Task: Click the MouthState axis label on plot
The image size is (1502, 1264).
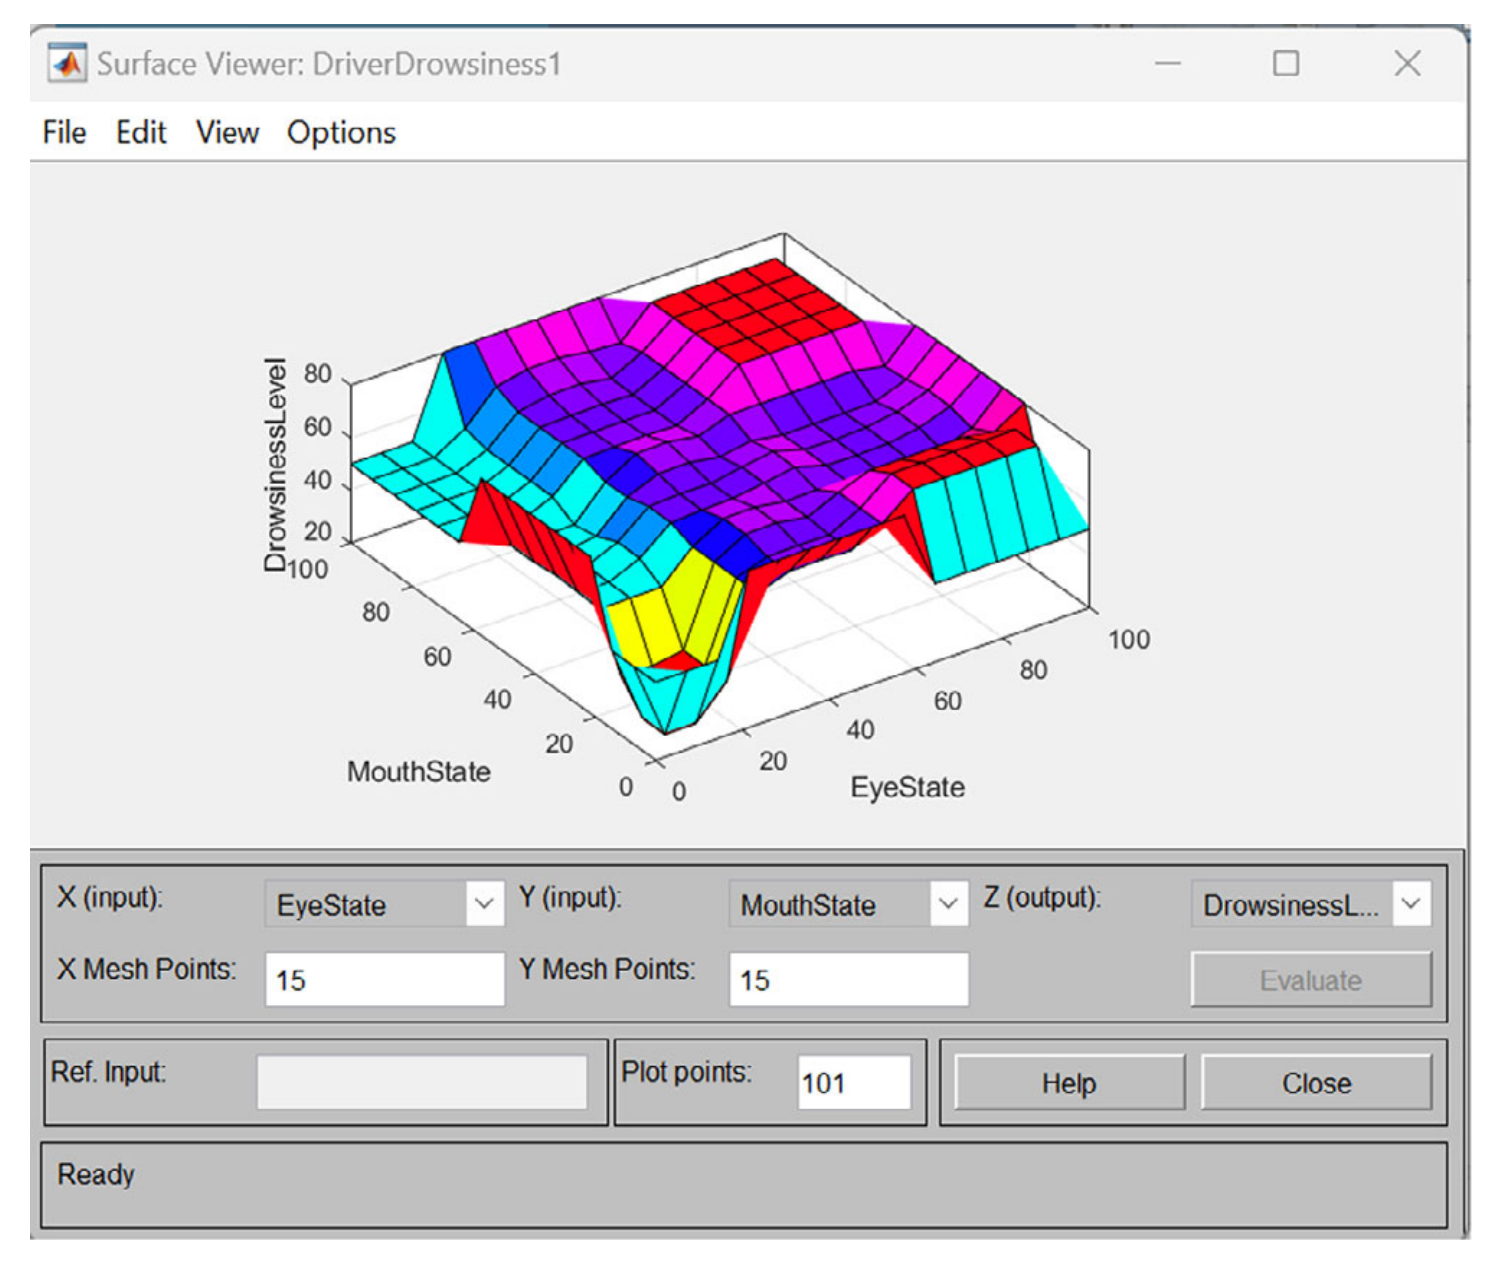Action: tap(419, 772)
